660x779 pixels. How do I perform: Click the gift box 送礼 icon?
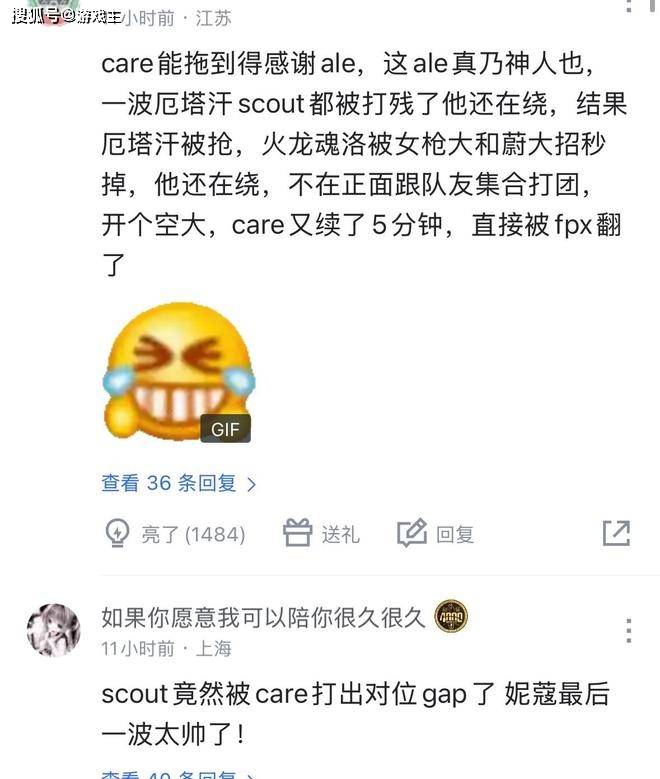click(x=297, y=533)
